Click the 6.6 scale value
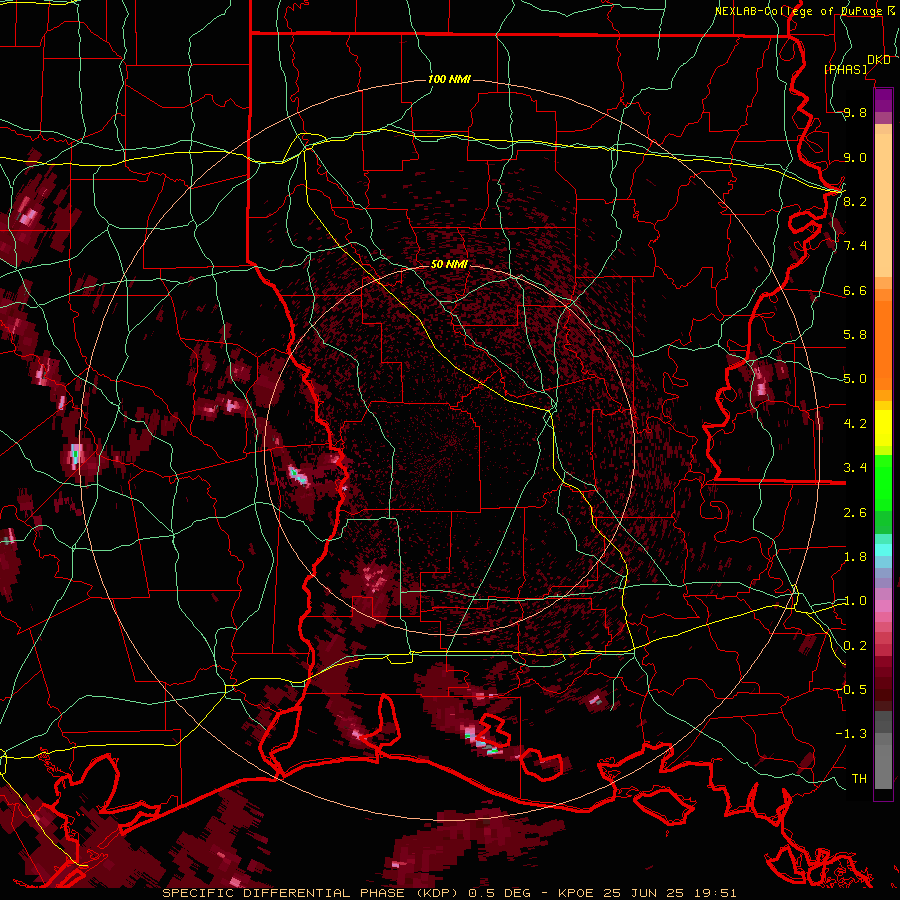The height and width of the screenshot is (900, 900). (x=855, y=290)
